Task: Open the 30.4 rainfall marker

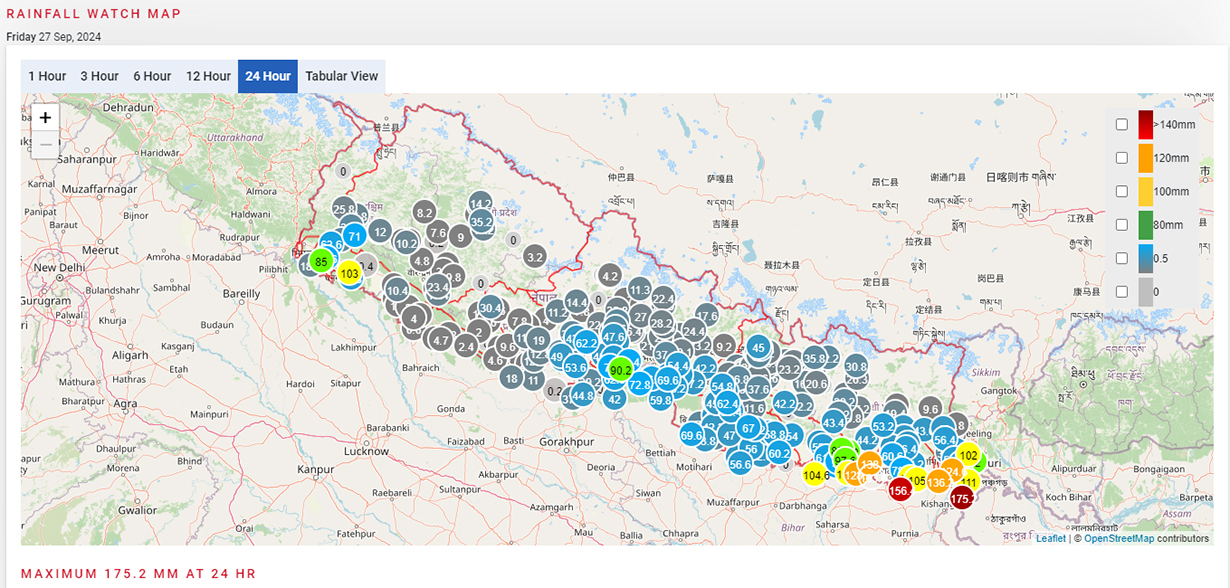Action: pos(490,307)
